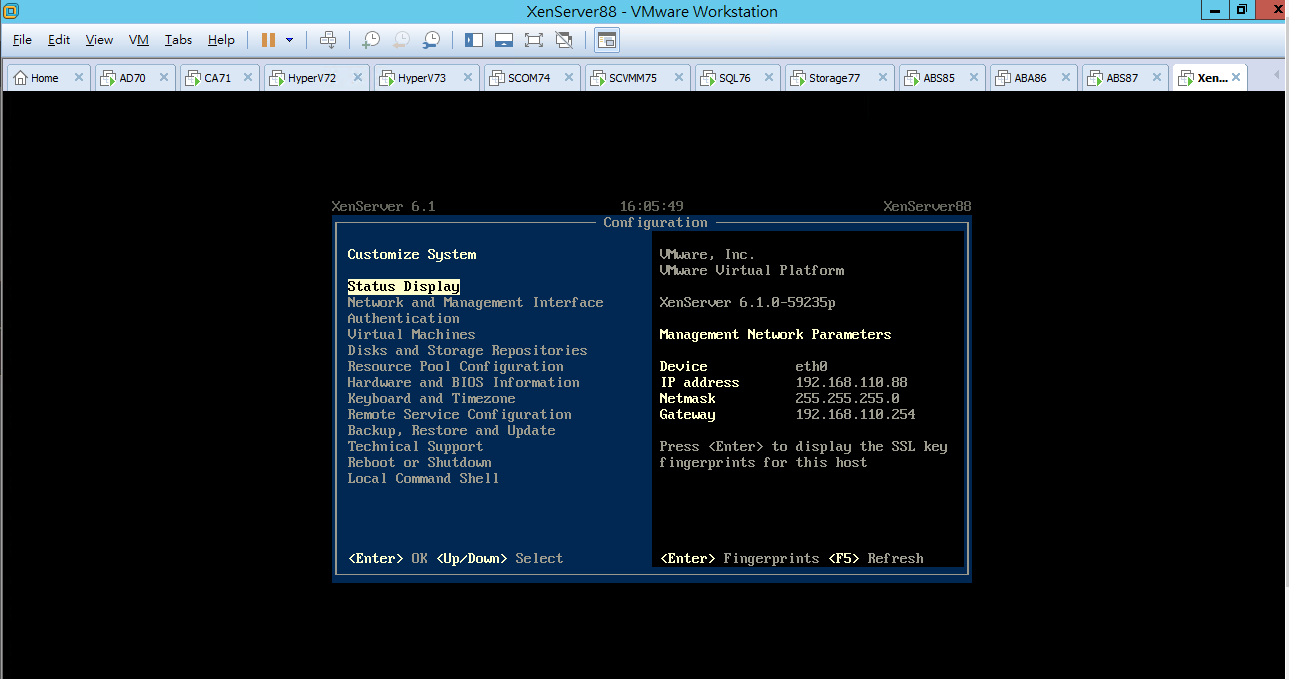
Task: Switch to the ABA86 tab
Action: pyautogui.click(x=1033, y=78)
